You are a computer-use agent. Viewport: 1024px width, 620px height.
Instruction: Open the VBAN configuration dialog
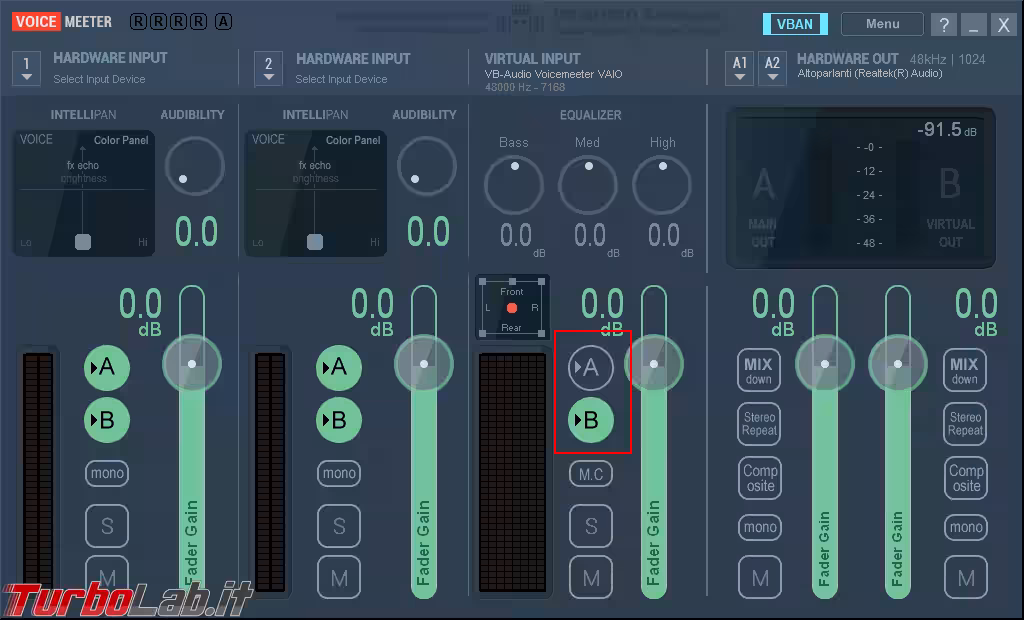tap(795, 23)
